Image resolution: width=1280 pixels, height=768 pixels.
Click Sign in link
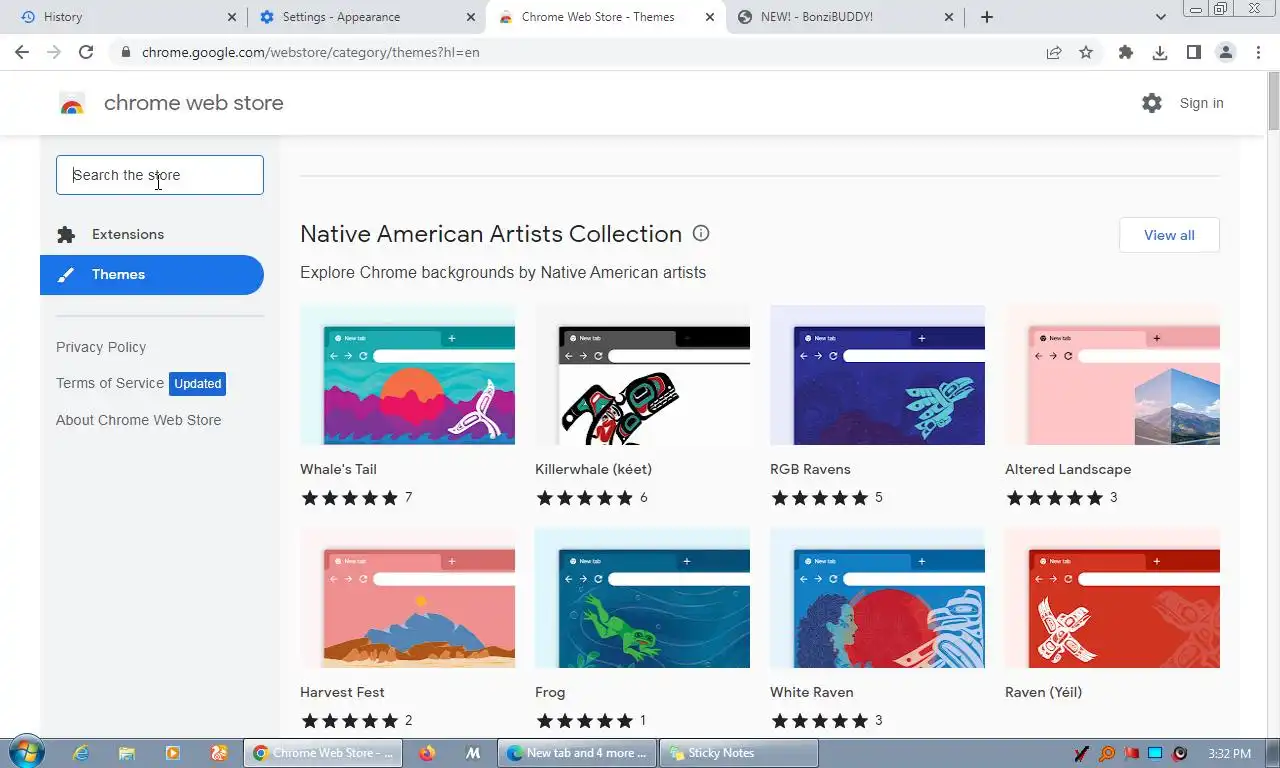(1201, 103)
